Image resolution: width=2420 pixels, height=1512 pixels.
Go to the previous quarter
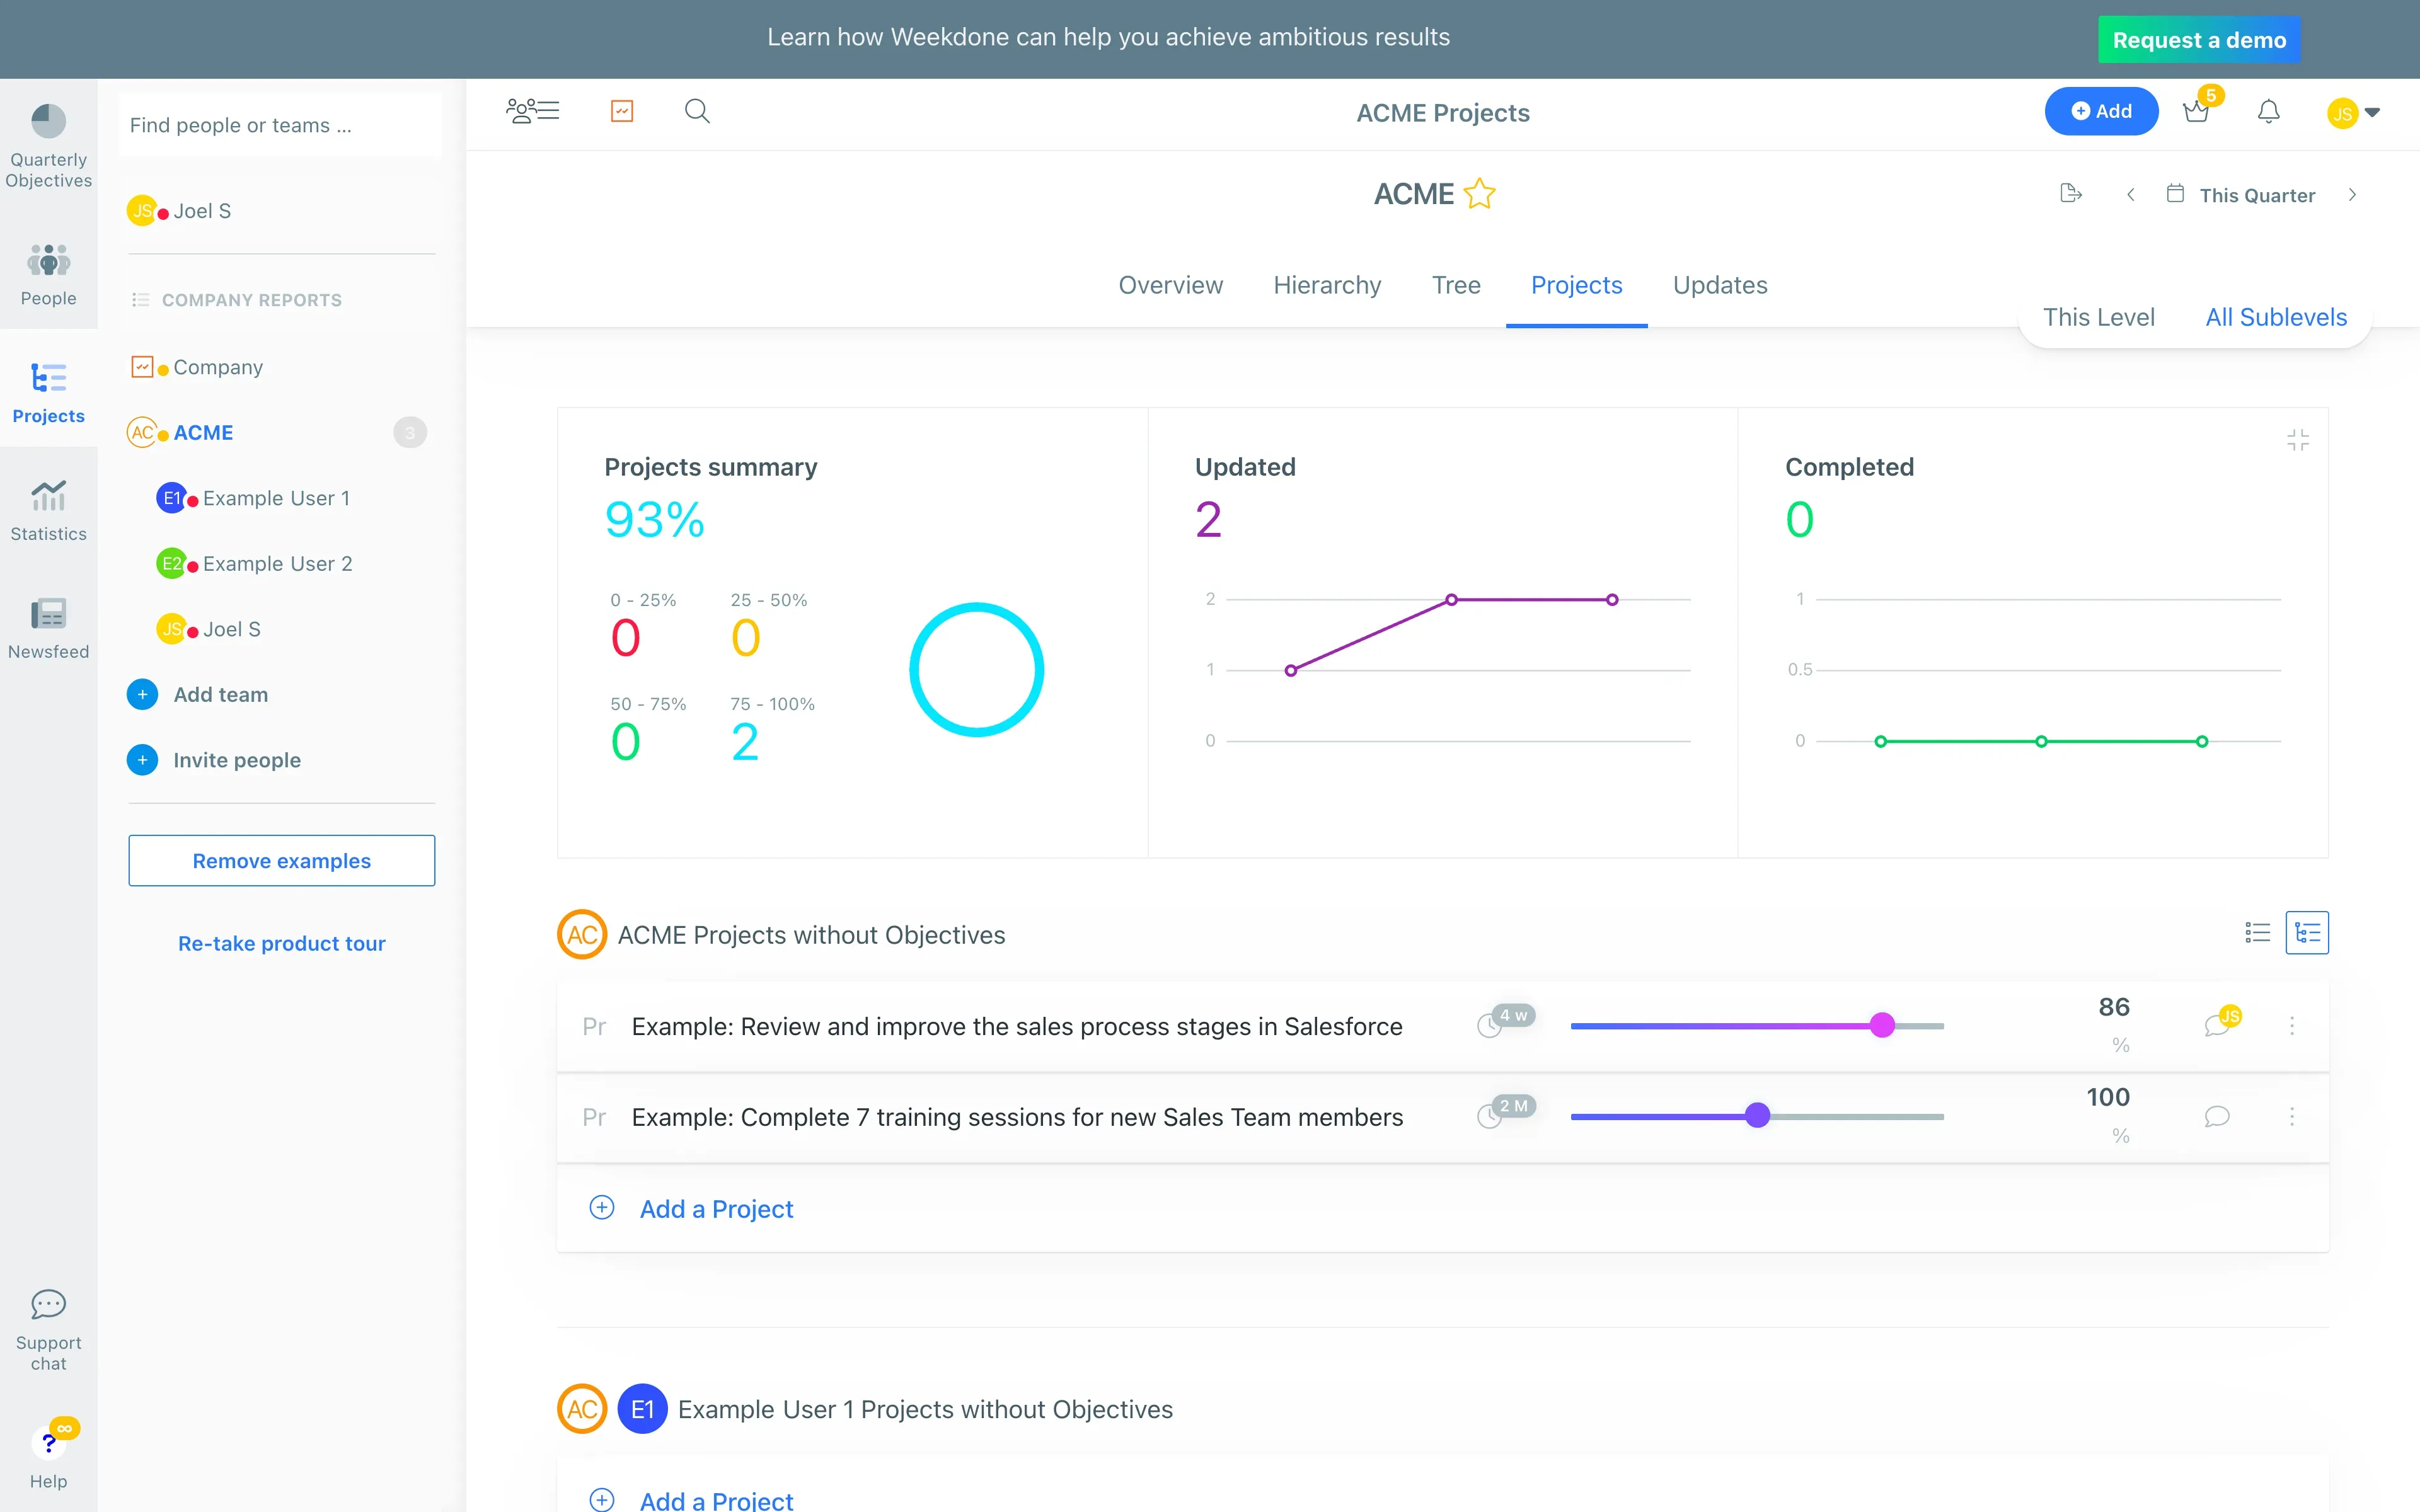point(2131,195)
